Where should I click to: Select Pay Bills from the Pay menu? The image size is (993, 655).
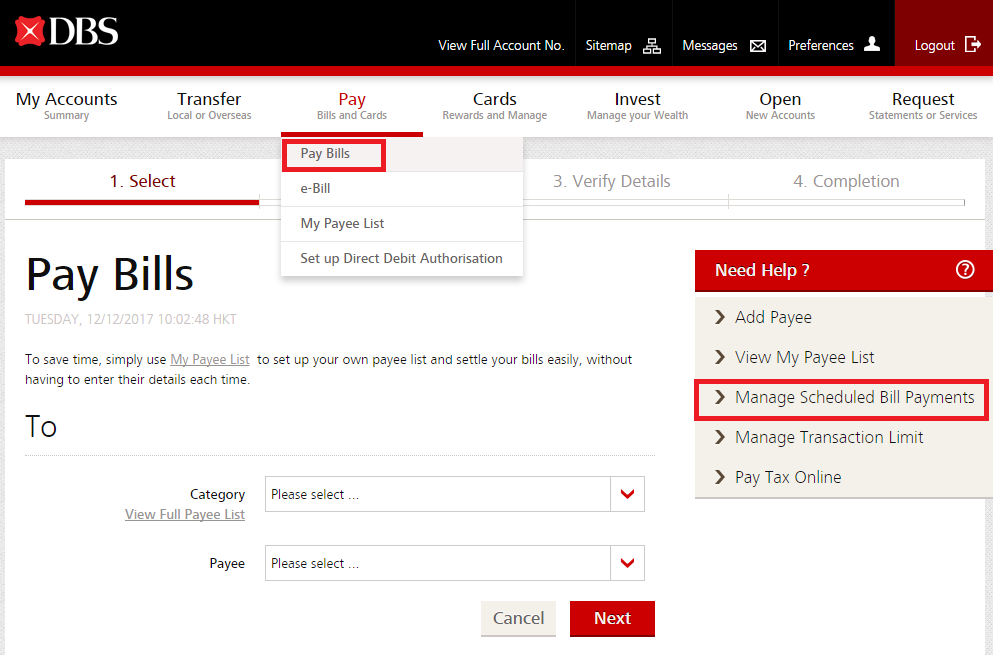coord(325,154)
